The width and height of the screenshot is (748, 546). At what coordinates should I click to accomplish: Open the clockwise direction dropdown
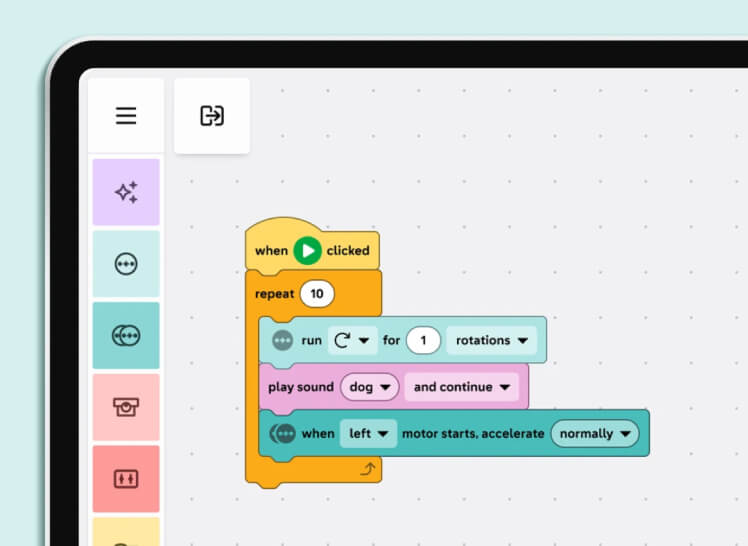click(x=351, y=340)
